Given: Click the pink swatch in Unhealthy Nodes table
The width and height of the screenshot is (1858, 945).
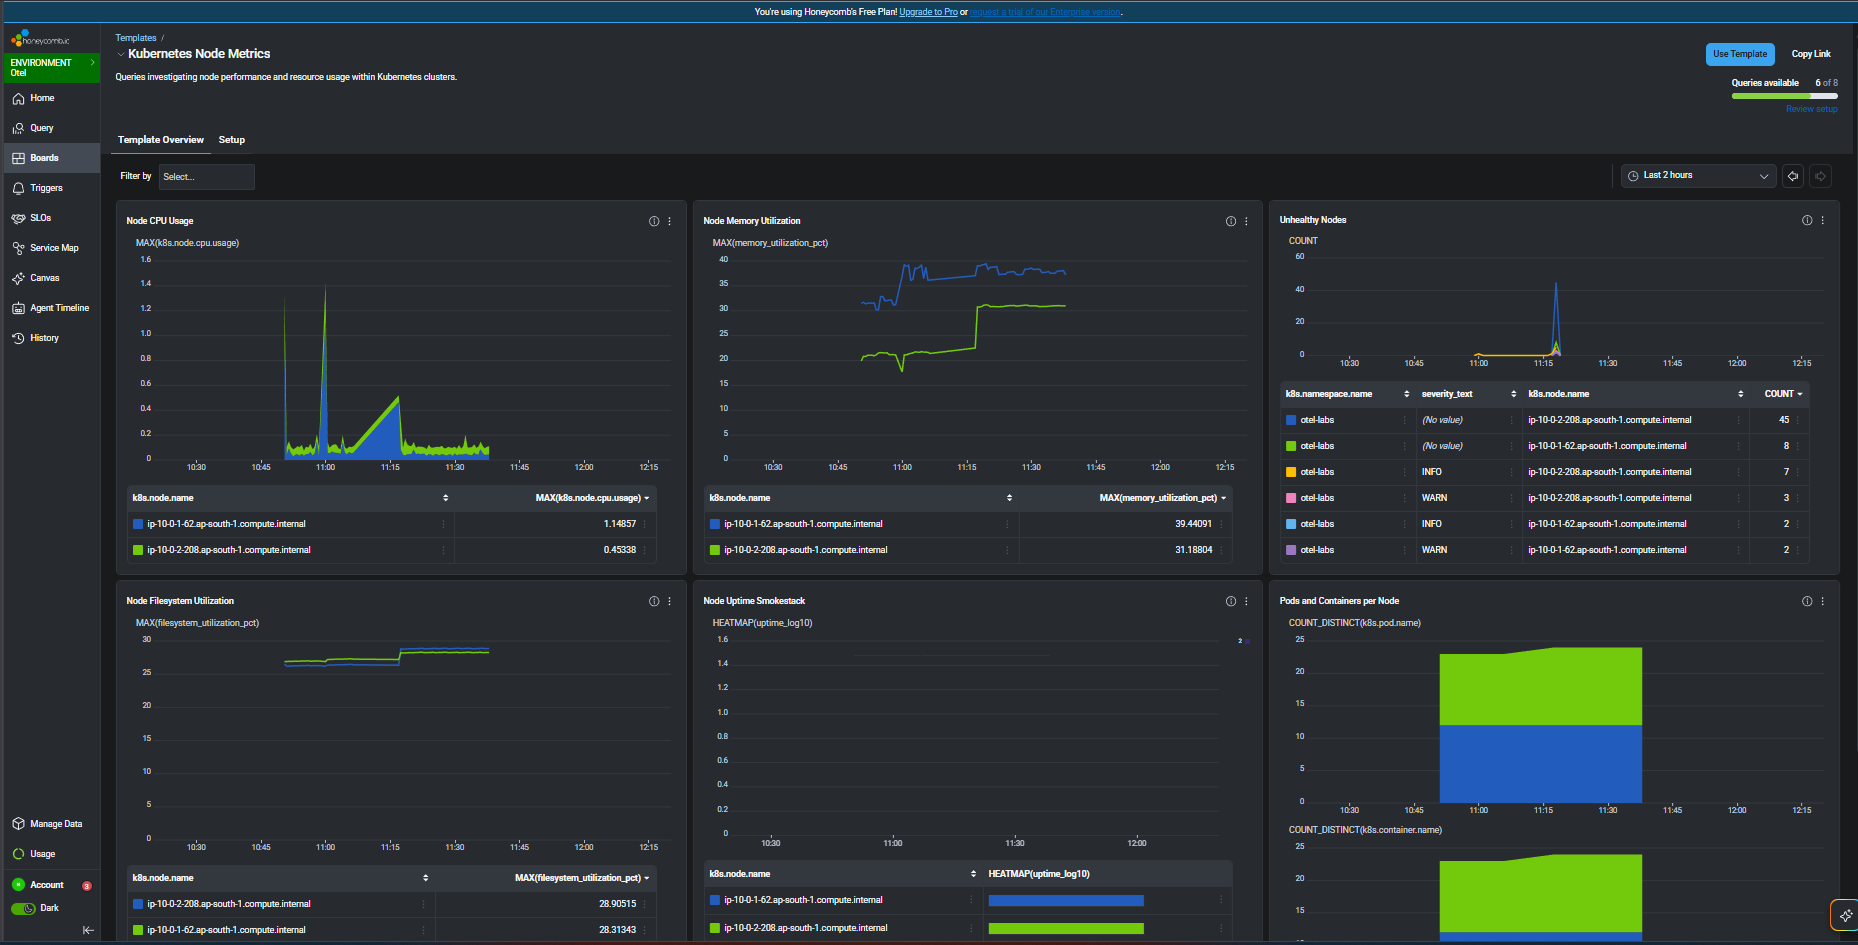Looking at the screenshot, I should [x=1291, y=498].
